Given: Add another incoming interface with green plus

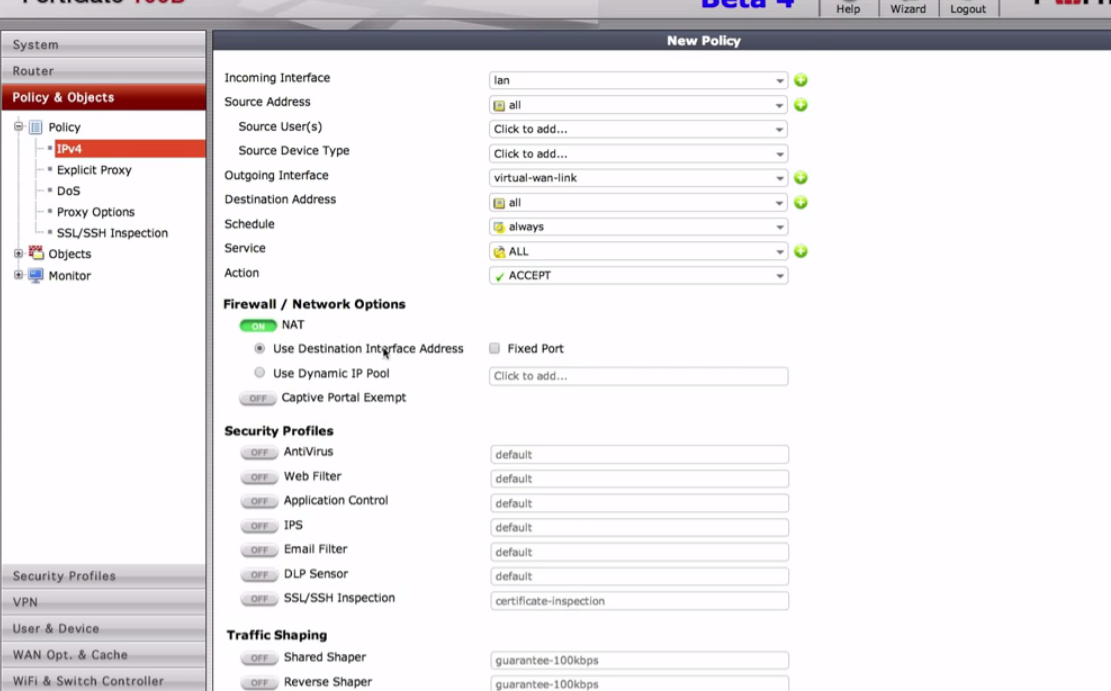Looking at the screenshot, I should pyautogui.click(x=801, y=80).
